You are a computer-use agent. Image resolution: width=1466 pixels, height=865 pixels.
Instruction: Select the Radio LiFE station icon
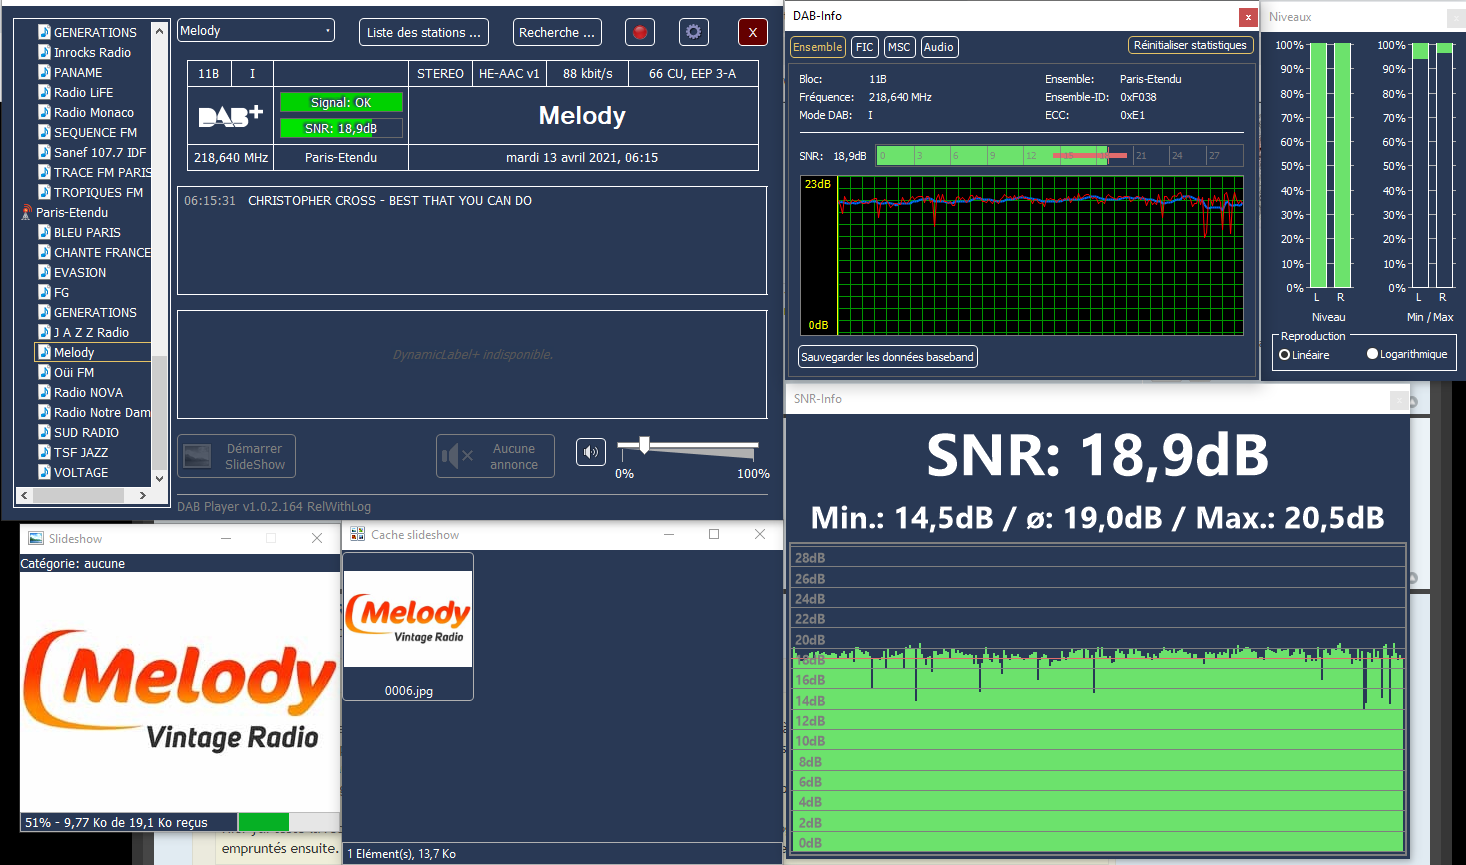tap(44, 92)
